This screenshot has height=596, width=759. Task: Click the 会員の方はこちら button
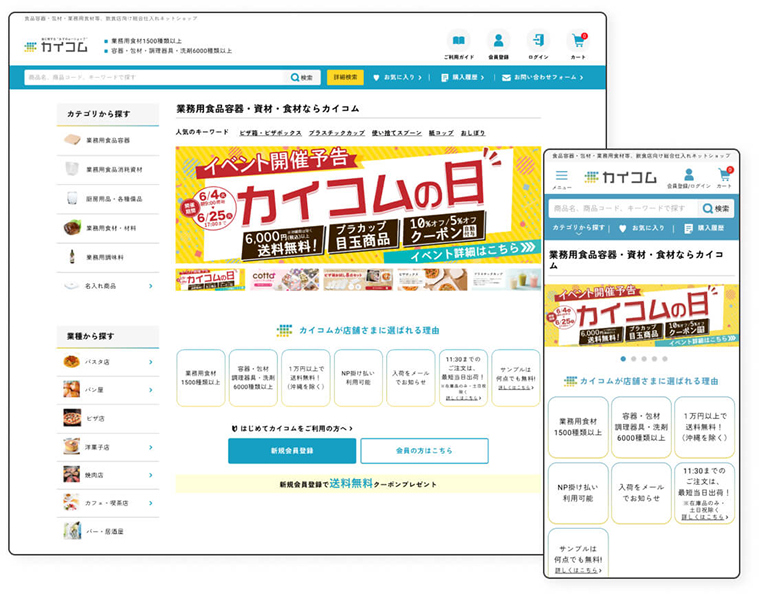424,451
